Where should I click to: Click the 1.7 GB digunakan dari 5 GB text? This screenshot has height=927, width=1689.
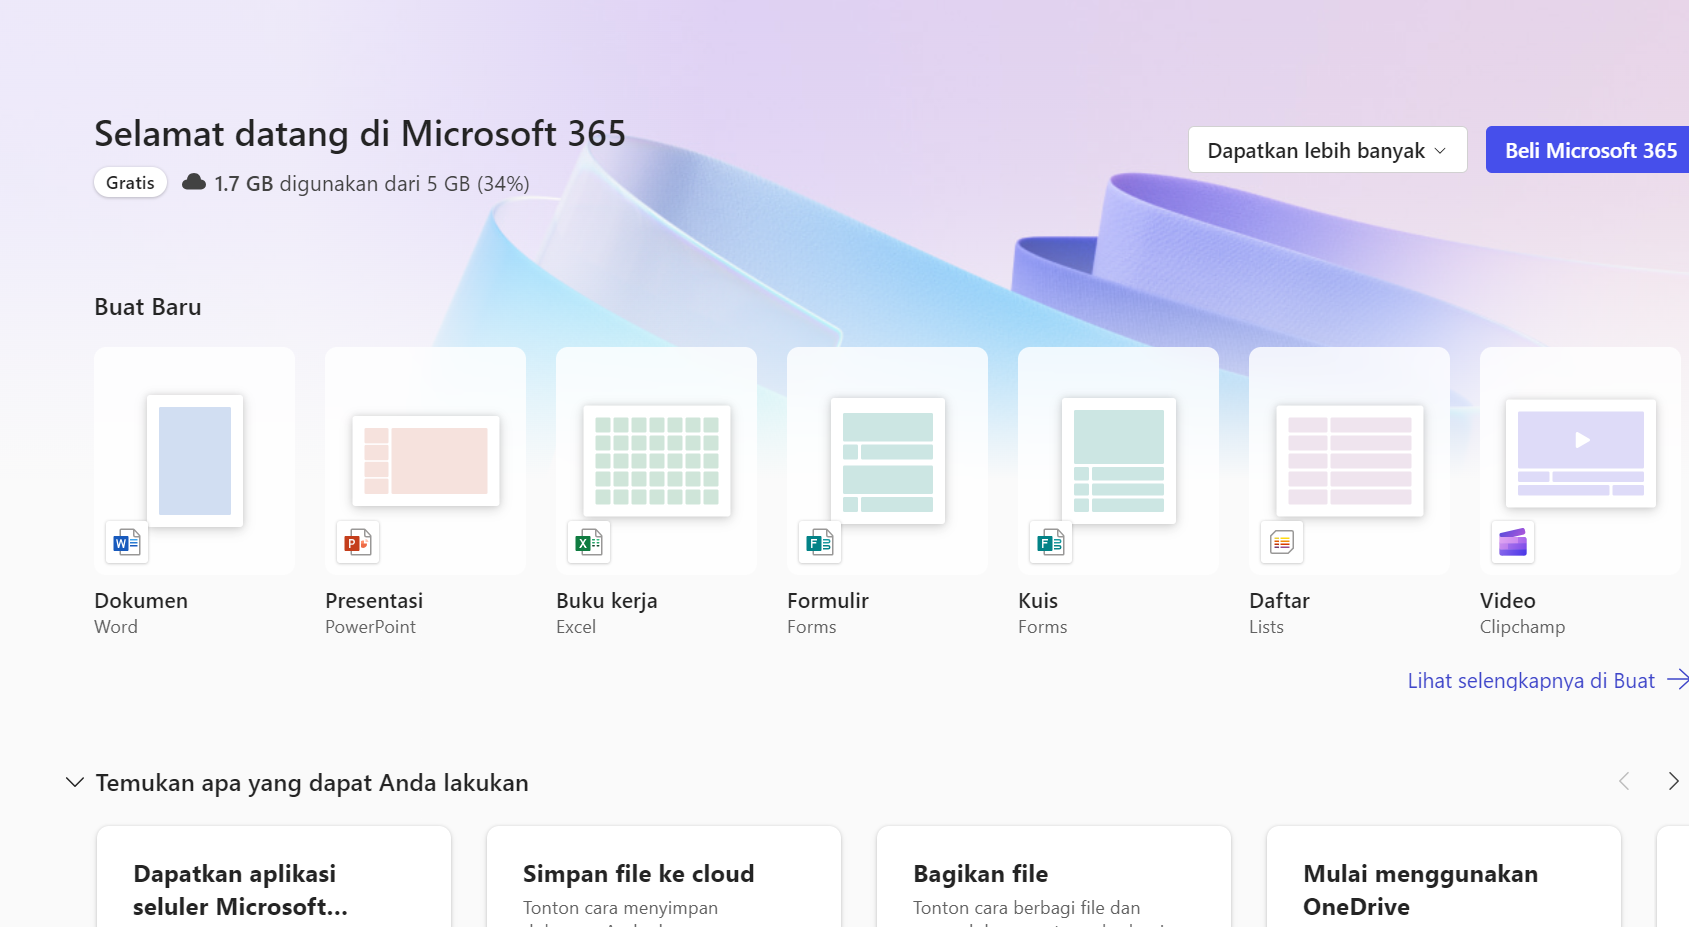(x=372, y=184)
